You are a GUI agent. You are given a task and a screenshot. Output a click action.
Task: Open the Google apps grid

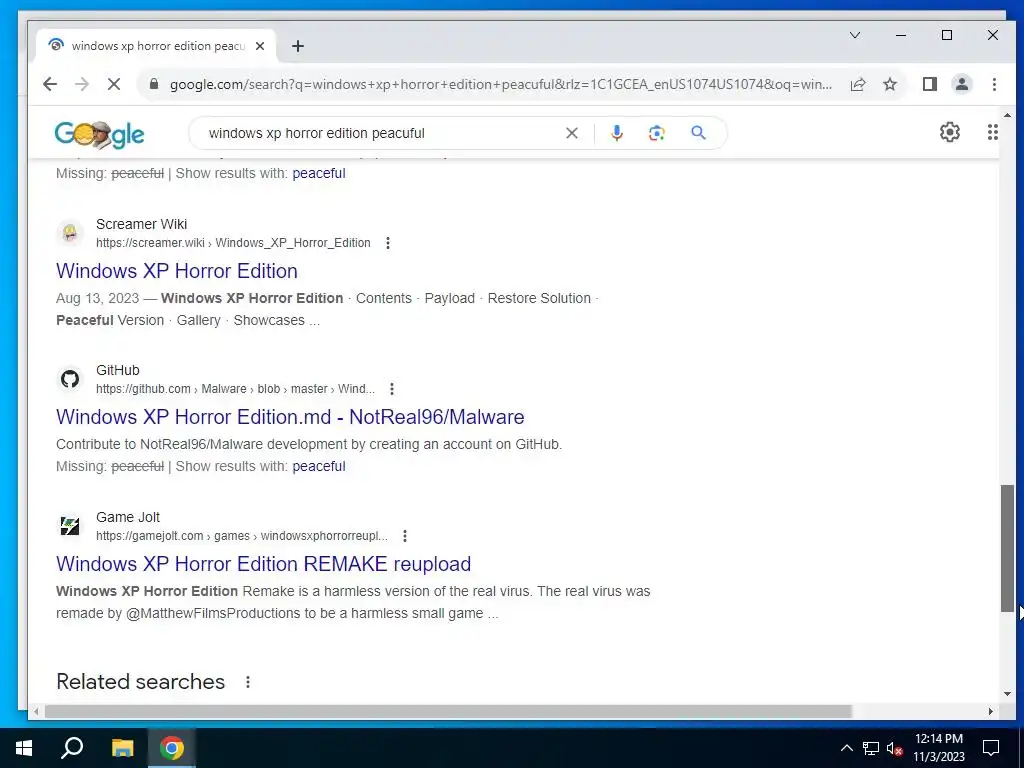point(993,132)
